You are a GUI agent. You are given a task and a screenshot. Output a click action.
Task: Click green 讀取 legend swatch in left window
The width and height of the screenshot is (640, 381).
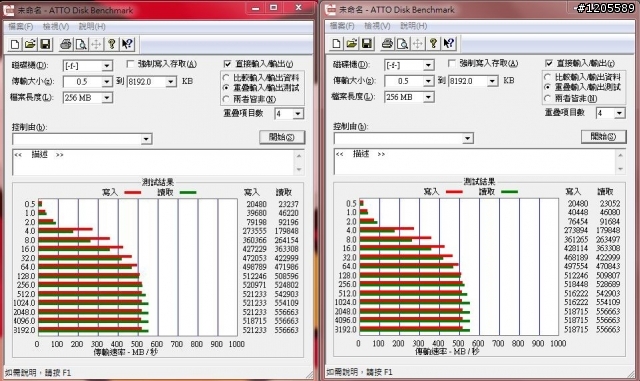click(188, 192)
